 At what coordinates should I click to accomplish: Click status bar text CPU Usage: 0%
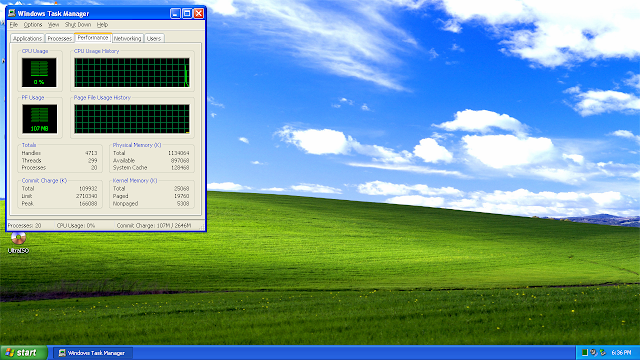point(76,225)
